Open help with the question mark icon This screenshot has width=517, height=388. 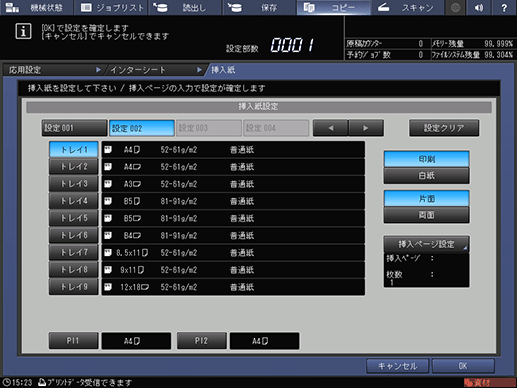point(504,7)
